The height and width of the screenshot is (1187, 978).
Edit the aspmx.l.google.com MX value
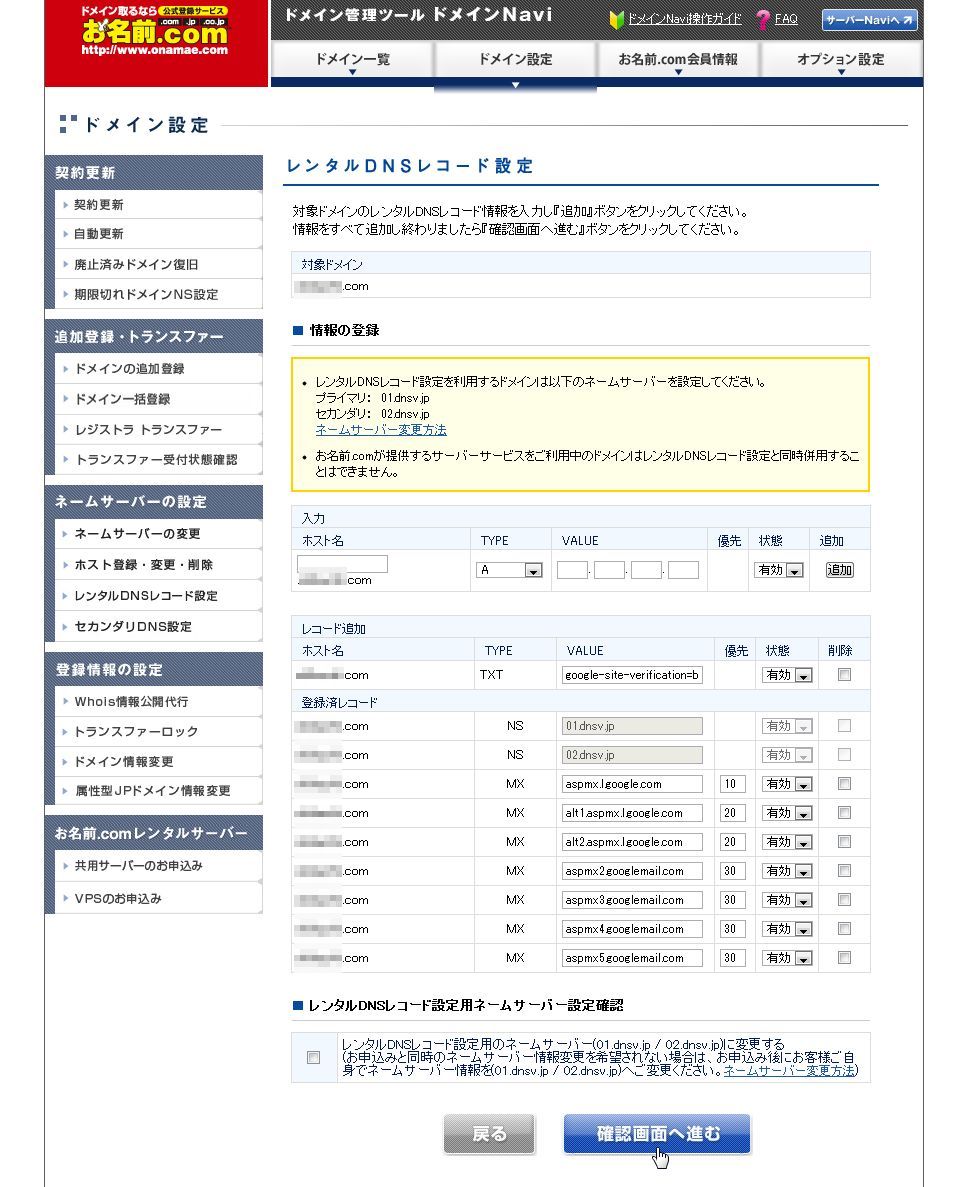[x=632, y=784]
